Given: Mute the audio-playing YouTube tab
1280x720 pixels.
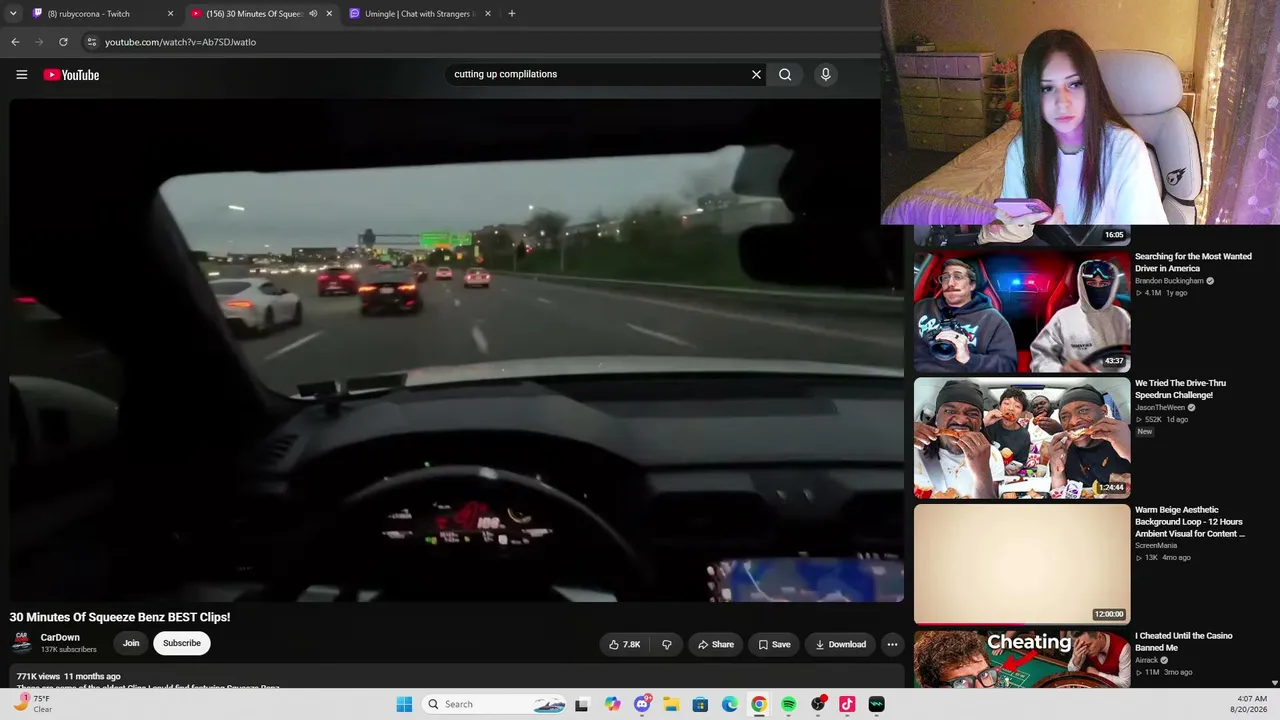Looking at the screenshot, I should pos(313,14).
